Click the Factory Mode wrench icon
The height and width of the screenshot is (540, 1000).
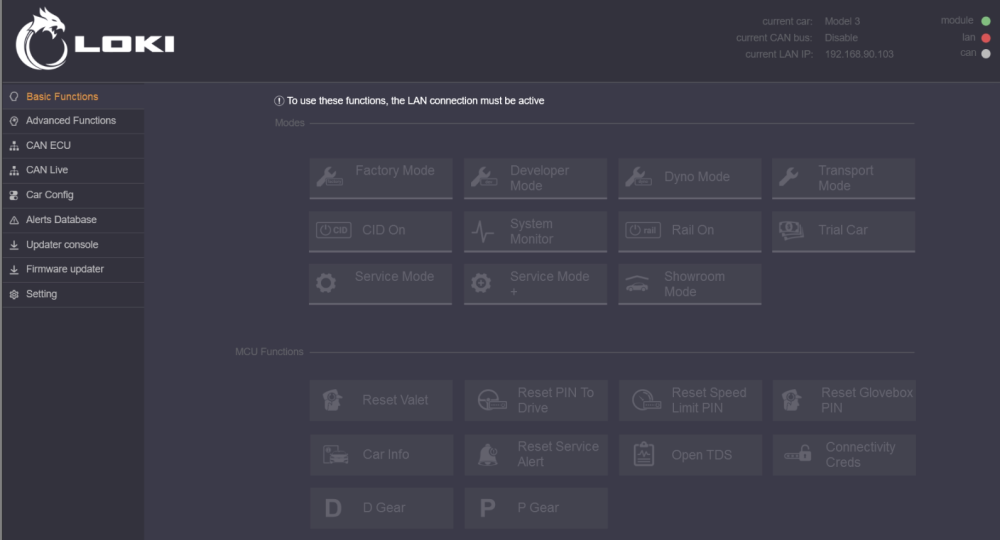[x=329, y=177]
